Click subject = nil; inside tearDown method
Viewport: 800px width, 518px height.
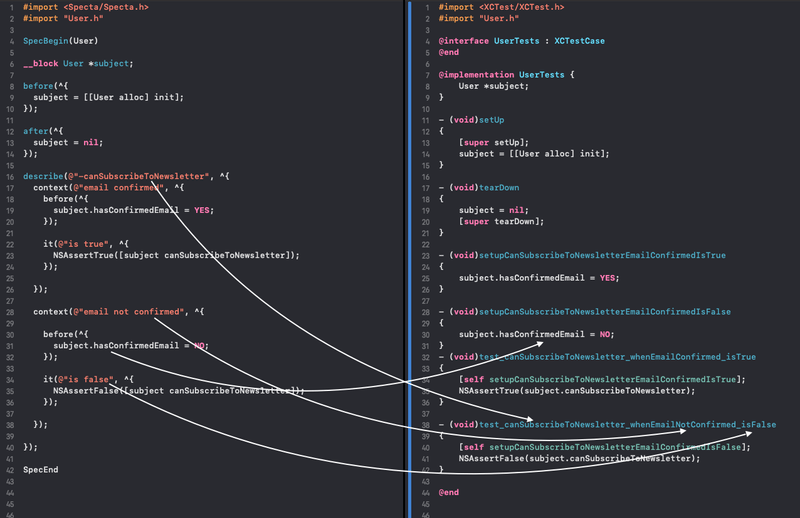493,210
